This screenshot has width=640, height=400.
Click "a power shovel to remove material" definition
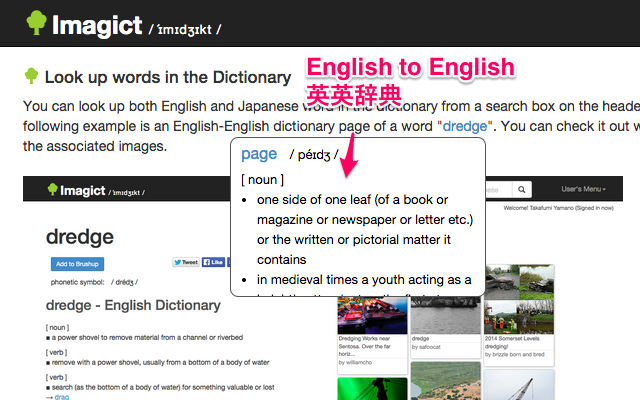click(147, 338)
